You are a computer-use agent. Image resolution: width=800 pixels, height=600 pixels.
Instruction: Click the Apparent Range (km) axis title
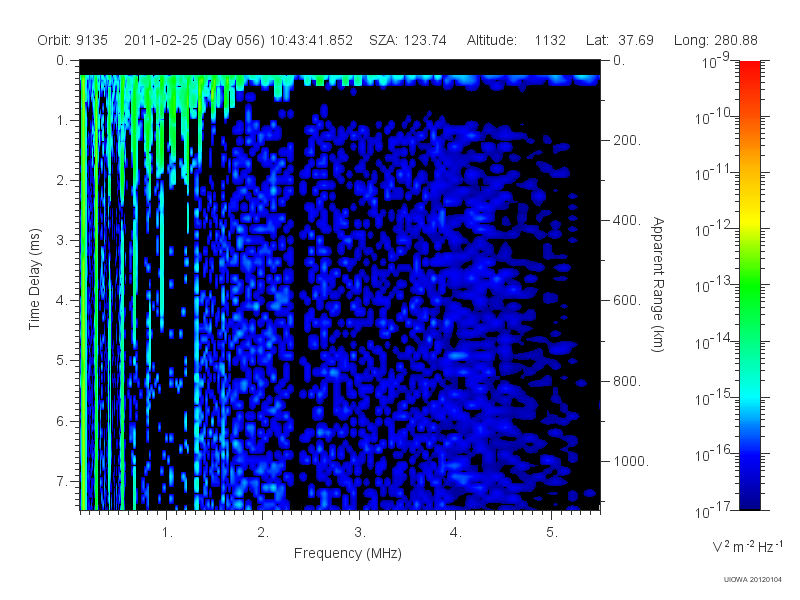pyautogui.click(x=659, y=284)
